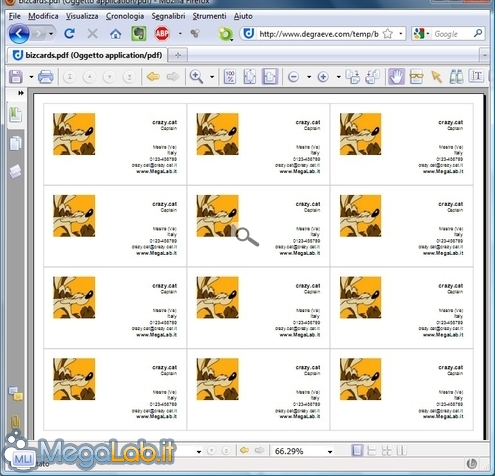Open the Modifica menu

coord(43,16)
